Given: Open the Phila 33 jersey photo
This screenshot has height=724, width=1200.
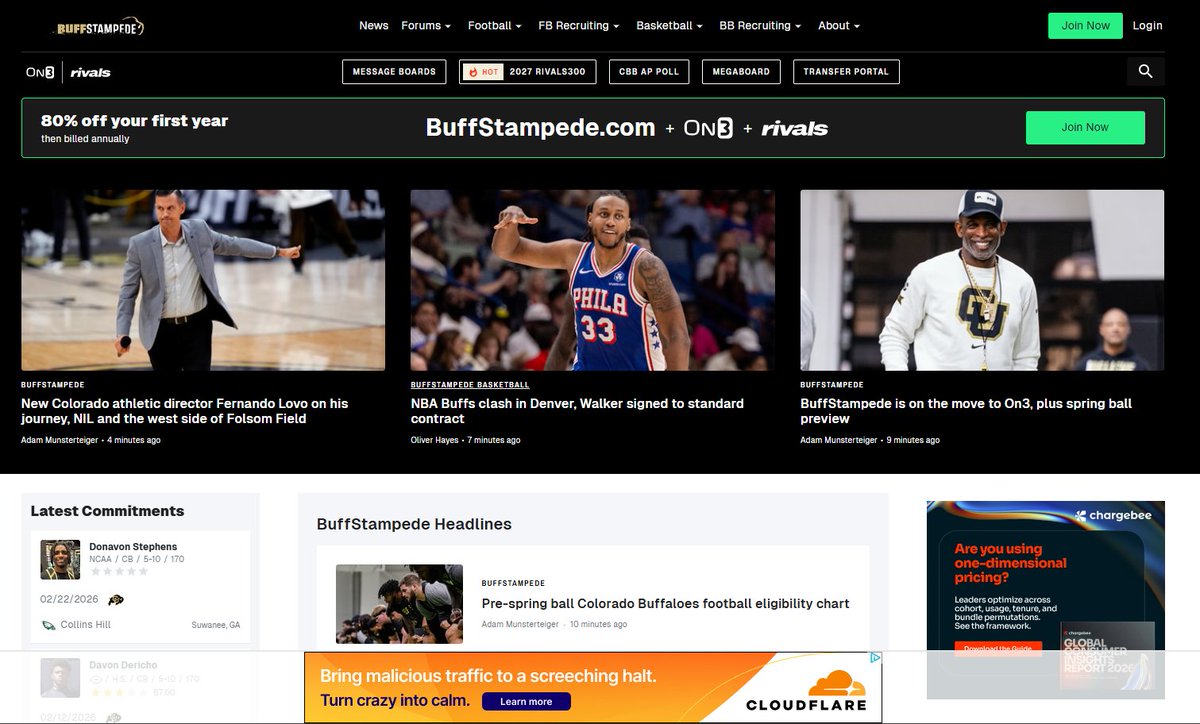Looking at the screenshot, I should tap(592, 280).
